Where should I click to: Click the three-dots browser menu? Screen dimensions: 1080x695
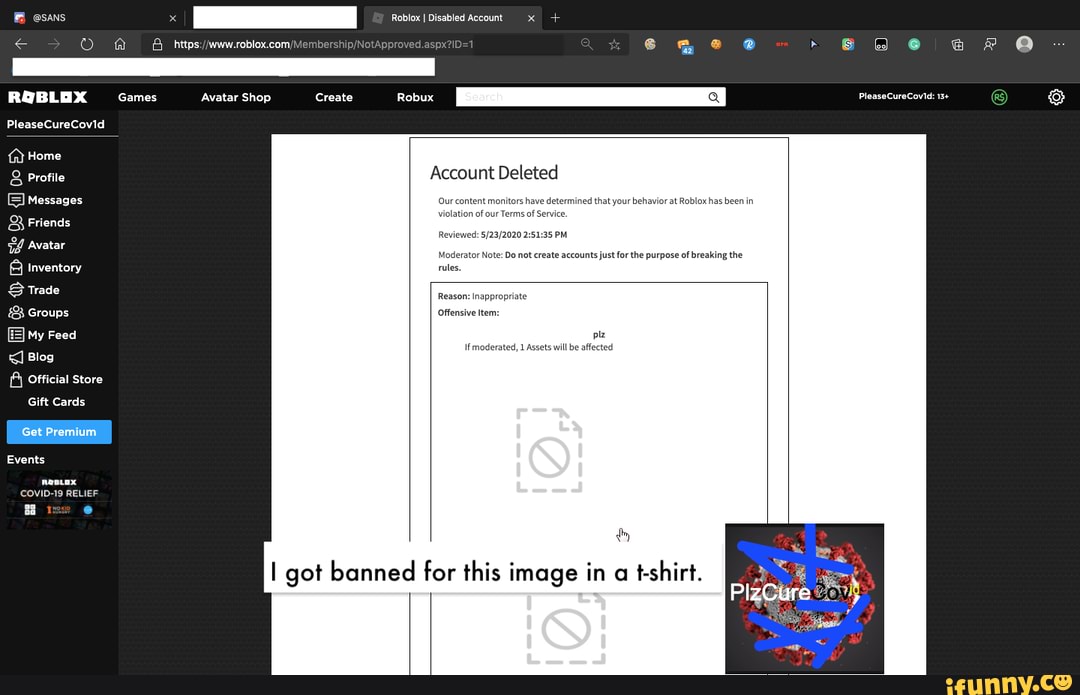point(1057,44)
